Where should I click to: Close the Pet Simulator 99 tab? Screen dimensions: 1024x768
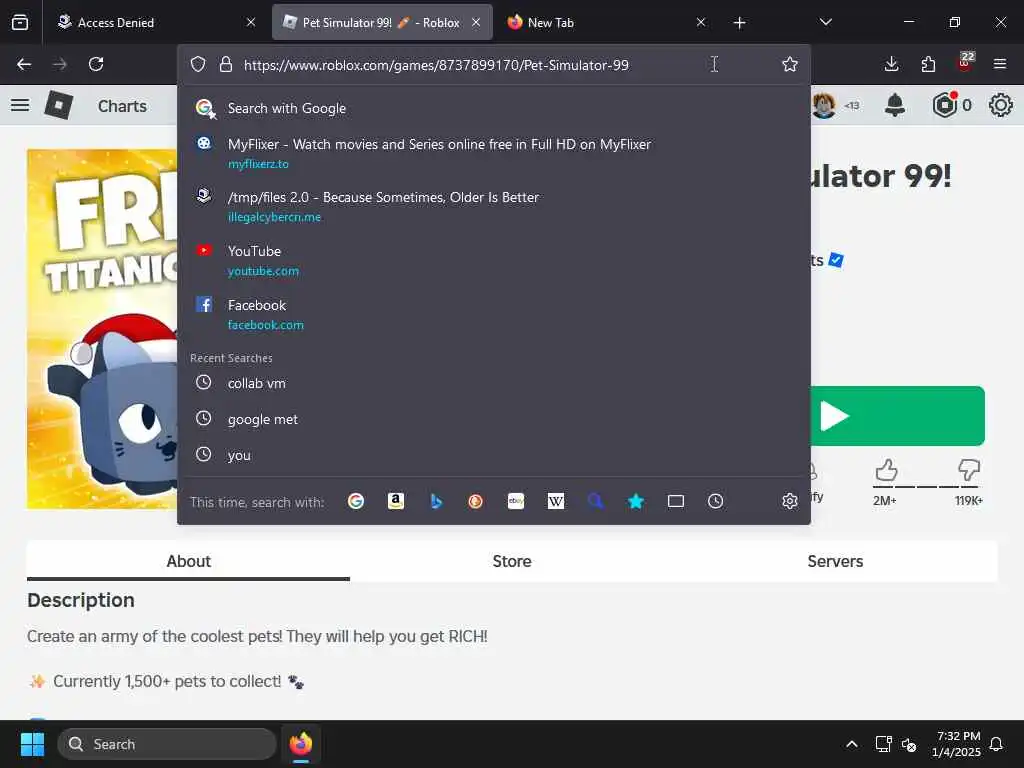(x=476, y=23)
